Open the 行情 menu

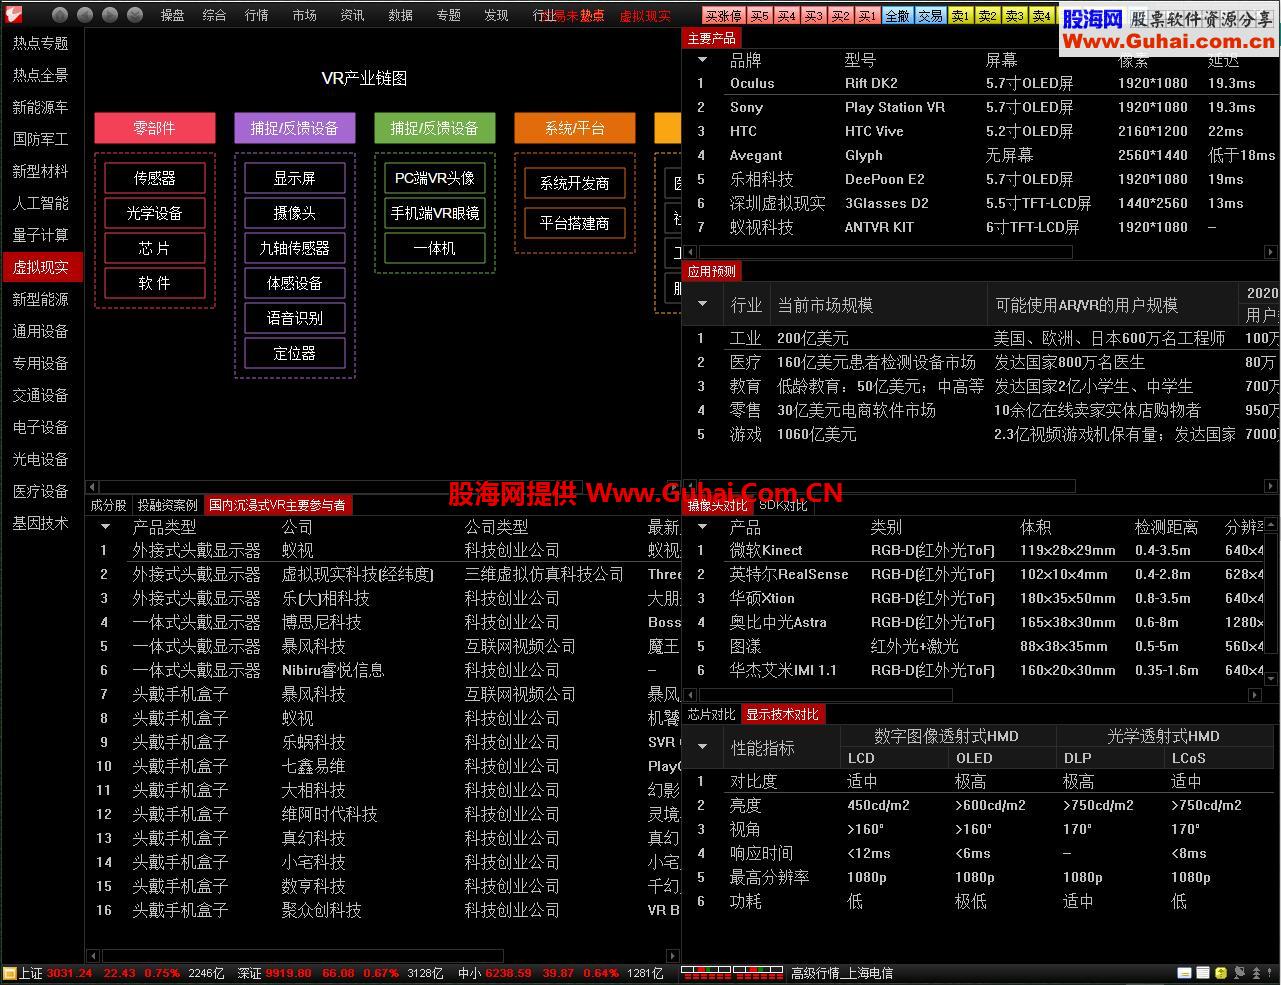(256, 15)
